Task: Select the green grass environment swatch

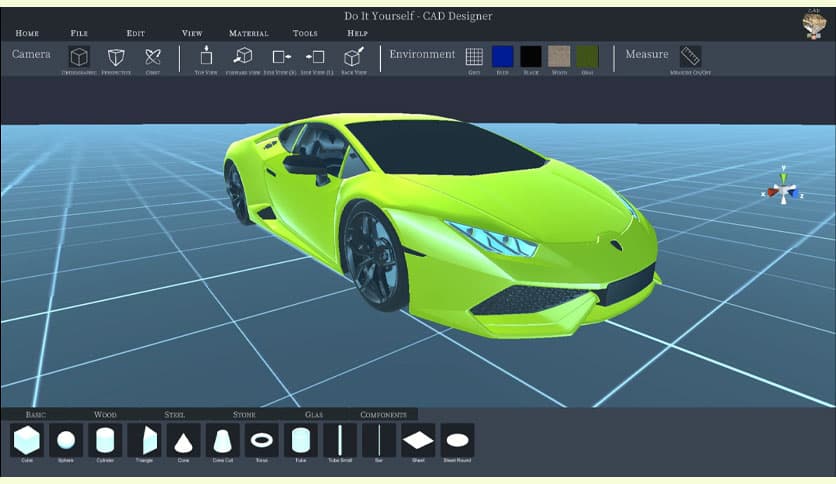Action: 588,57
